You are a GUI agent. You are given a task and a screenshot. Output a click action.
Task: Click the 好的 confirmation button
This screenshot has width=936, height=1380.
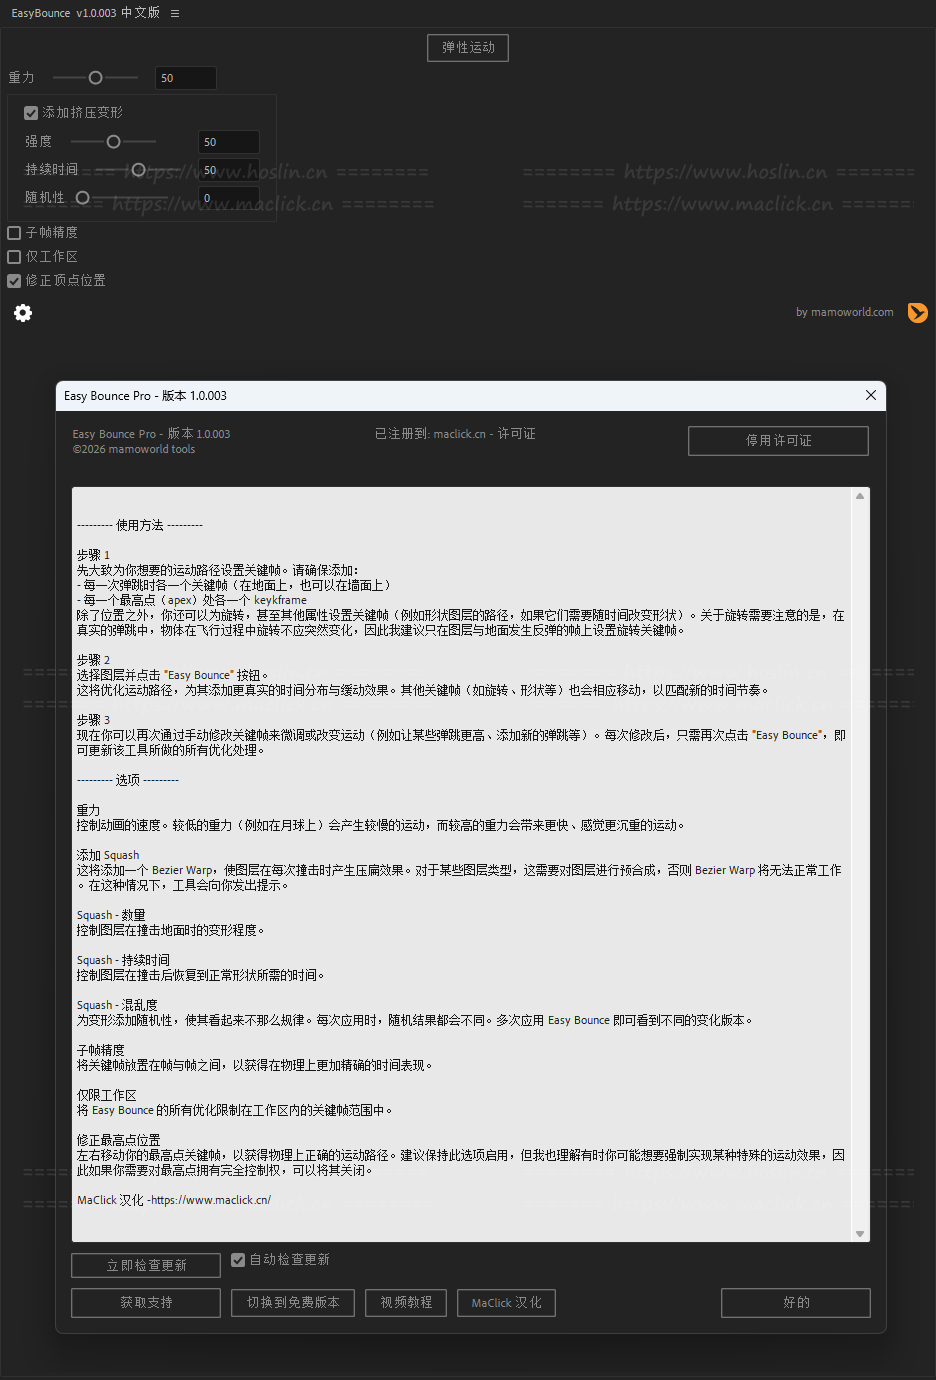[x=796, y=1303]
